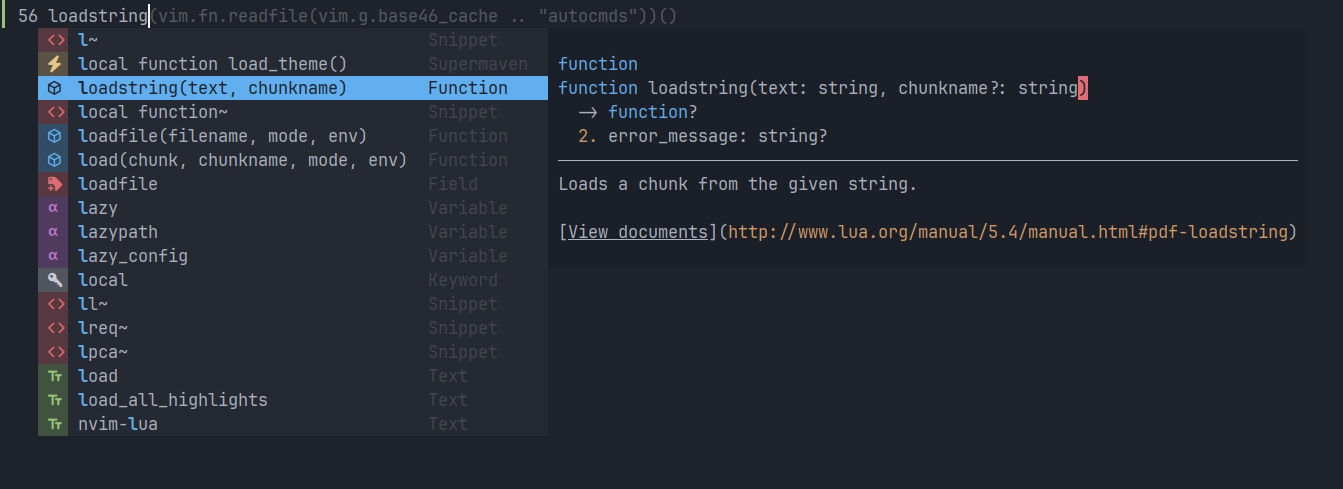Viewport: 1343px width, 489px height.
Task: Choose the 'local function load_theme()' suggestion
Action: click(293, 64)
